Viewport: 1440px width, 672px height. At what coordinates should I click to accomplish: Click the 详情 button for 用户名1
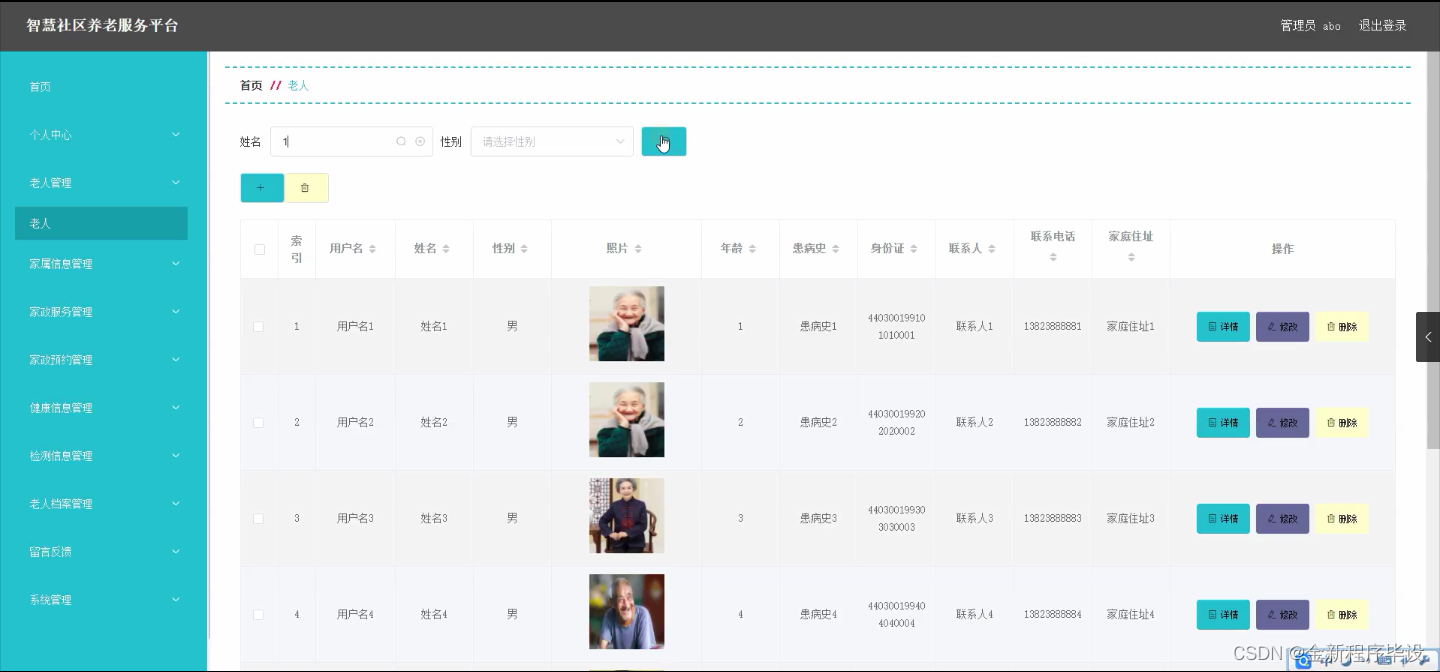1222,326
